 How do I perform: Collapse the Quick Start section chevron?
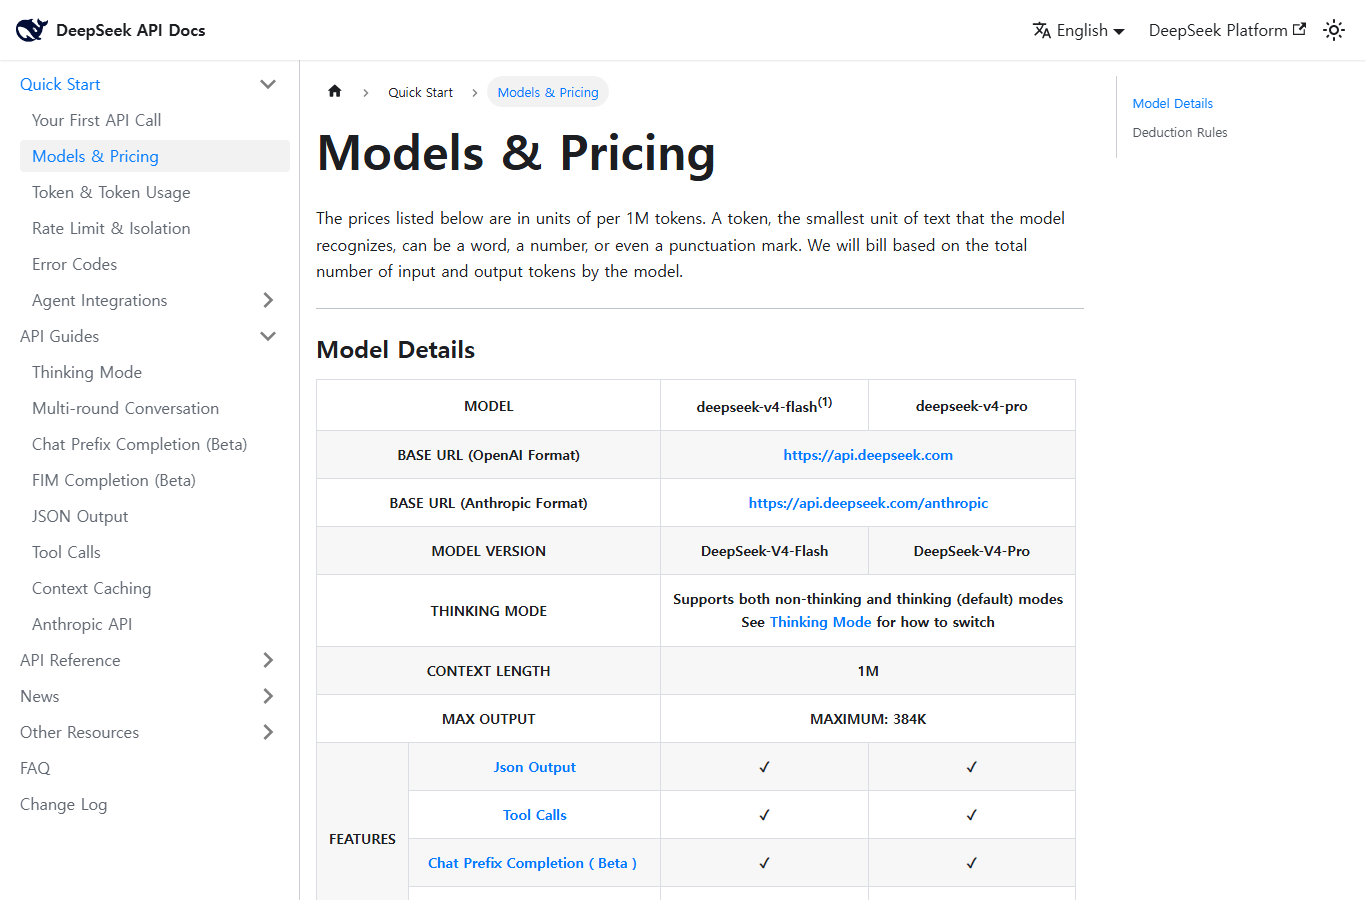[x=268, y=84]
